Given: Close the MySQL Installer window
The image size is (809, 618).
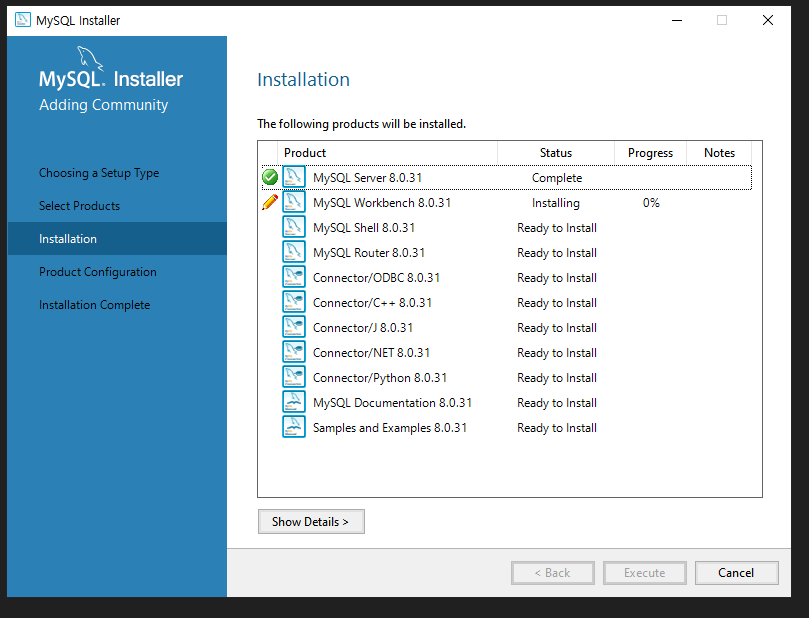Looking at the screenshot, I should click(x=768, y=20).
